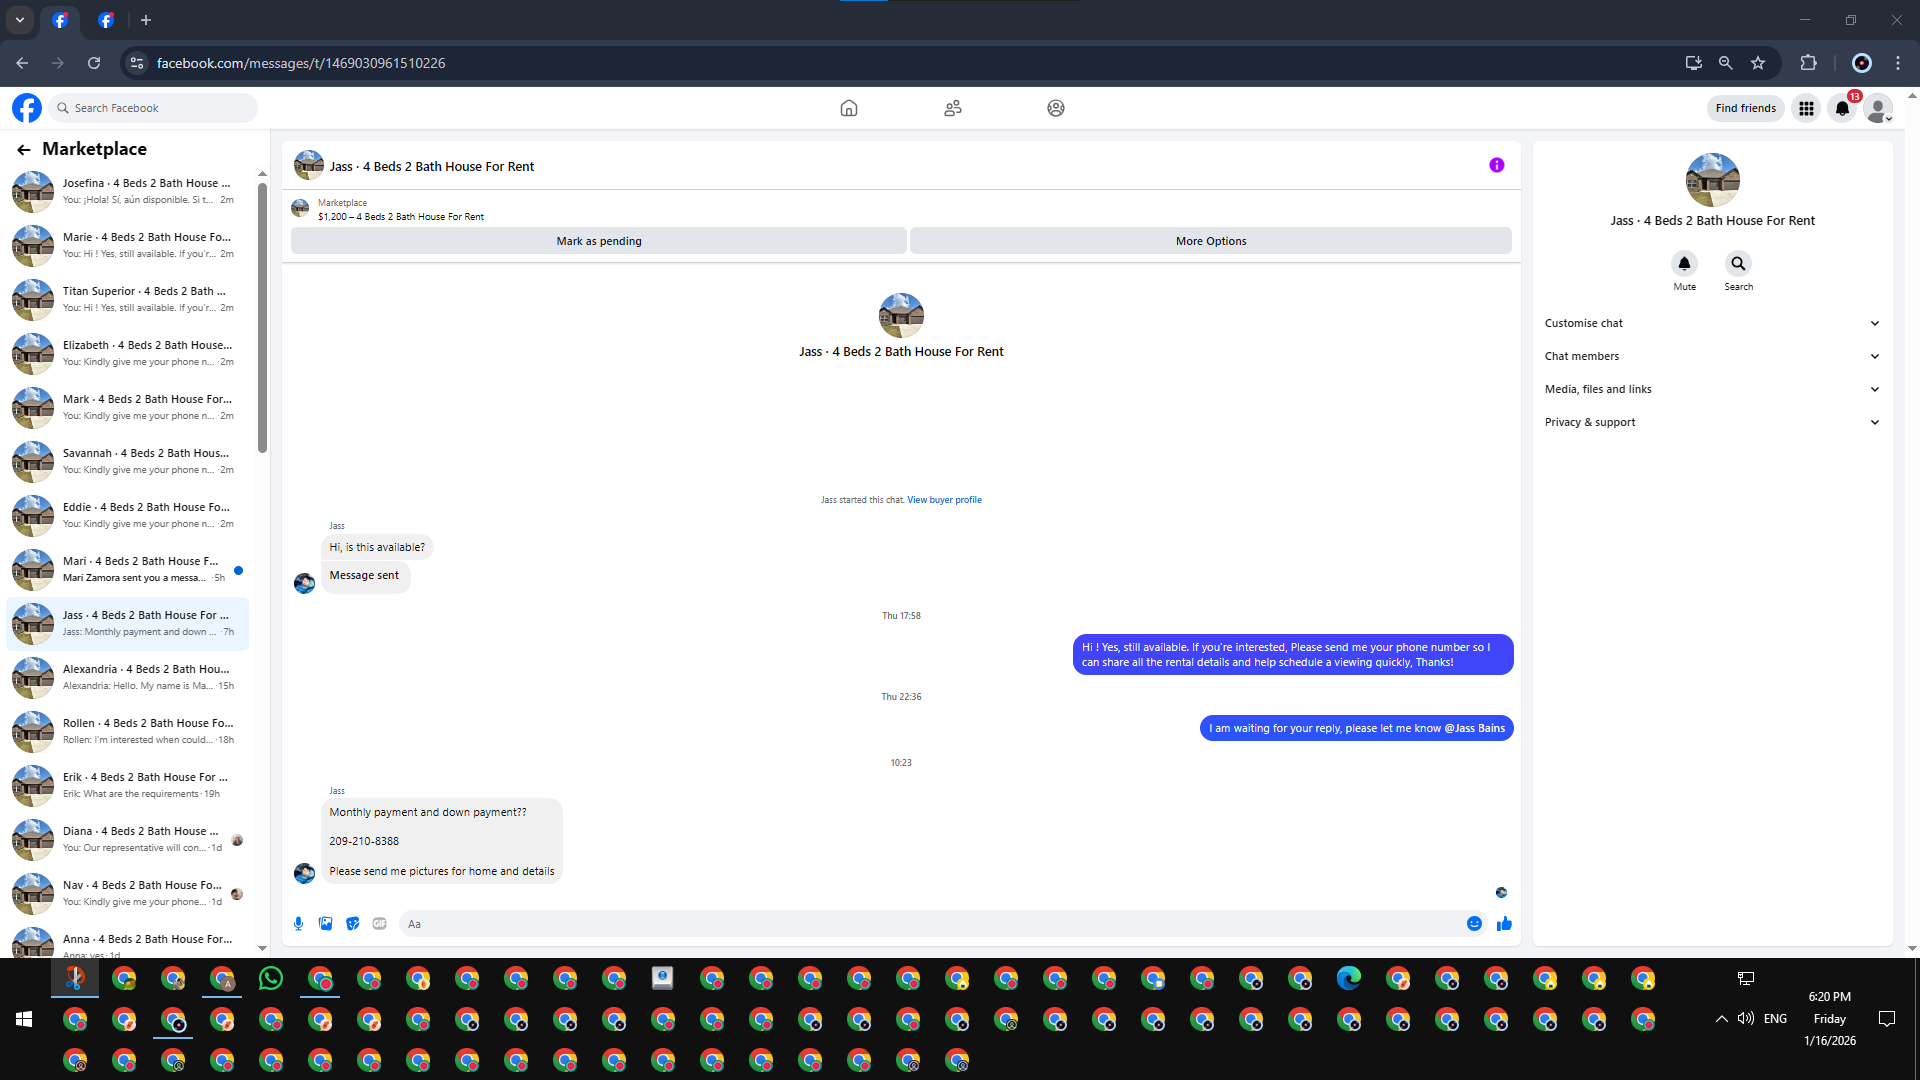Open the sticker picker icon

tap(352, 924)
